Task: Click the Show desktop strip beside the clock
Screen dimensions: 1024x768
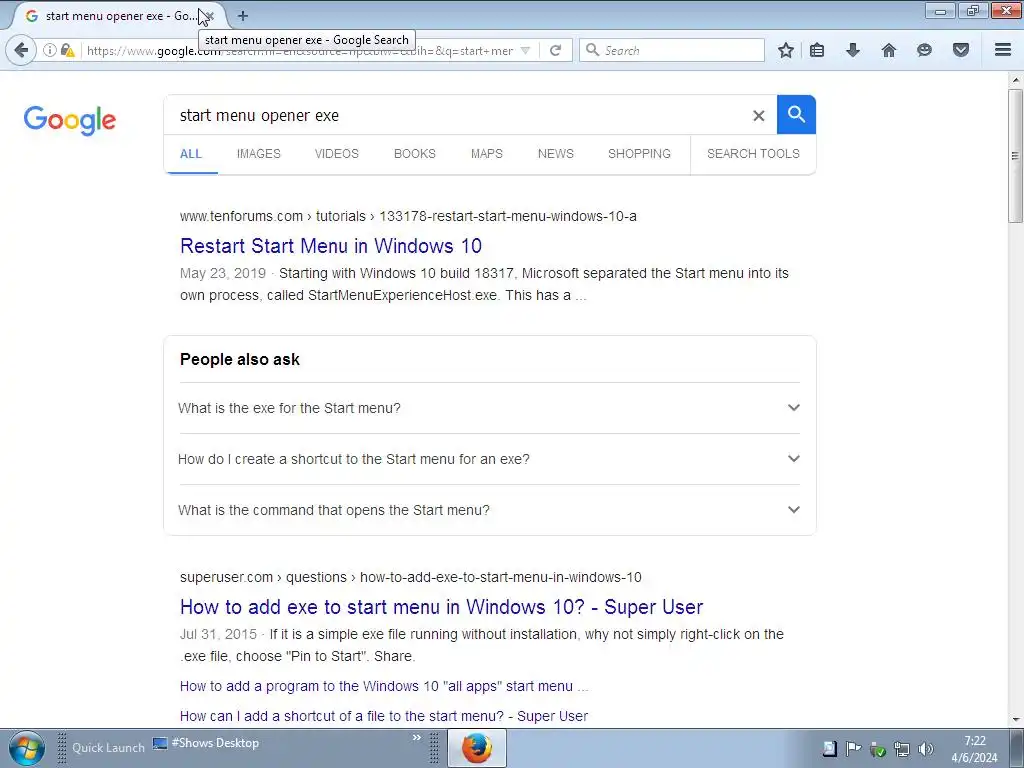Action: coord(1016,748)
